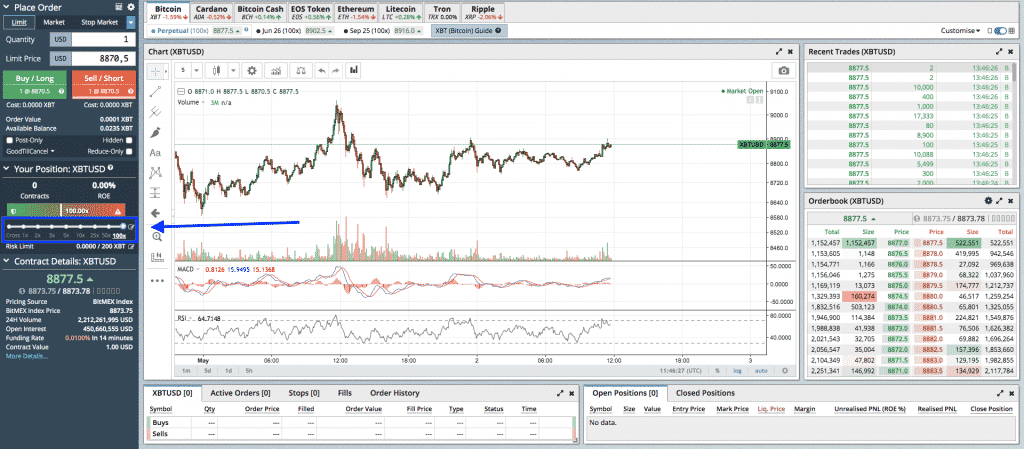Open the GoodTillCancel dropdown
Image resolution: width=1024 pixels, height=449 pixels.
coord(31,151)
